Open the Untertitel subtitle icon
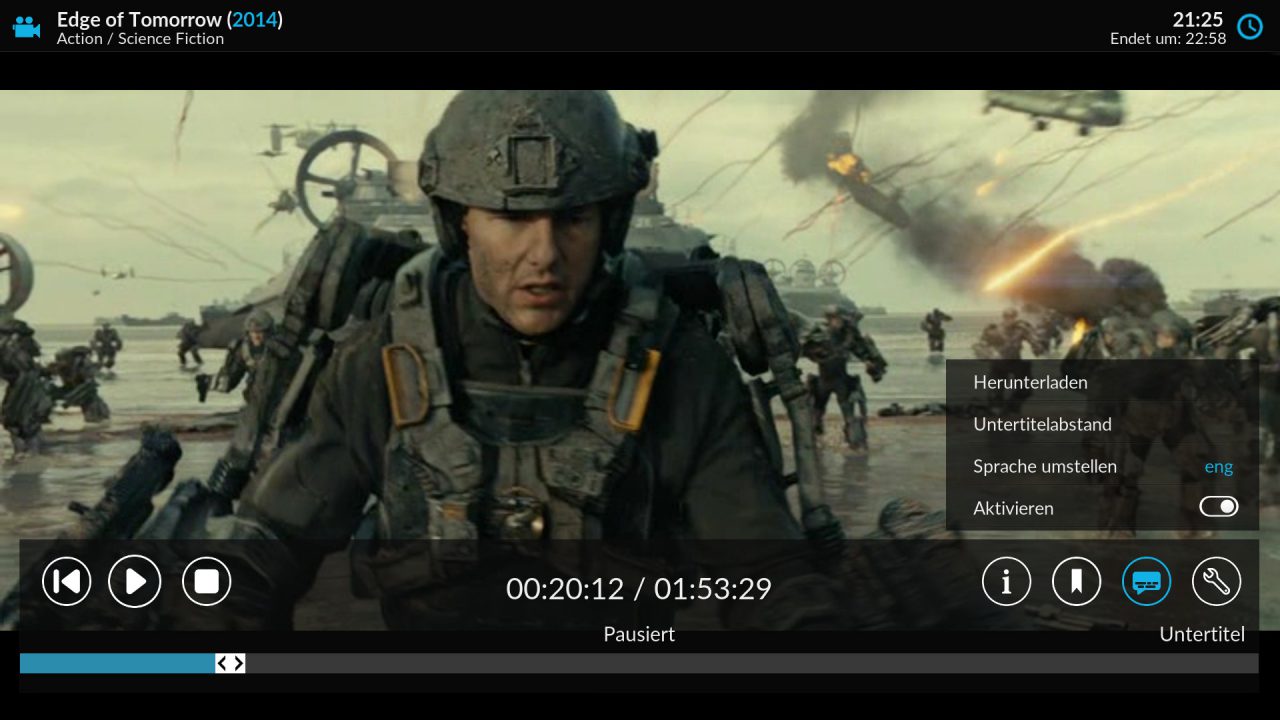Viewport: 1280px width, 720px height. (1146, 581)
